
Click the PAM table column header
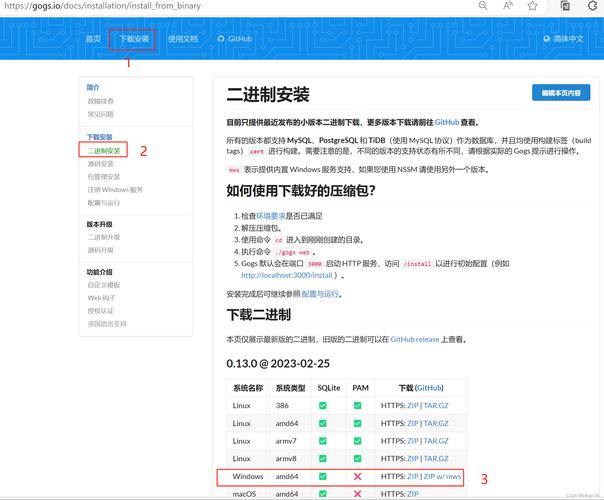coord(361,388)
